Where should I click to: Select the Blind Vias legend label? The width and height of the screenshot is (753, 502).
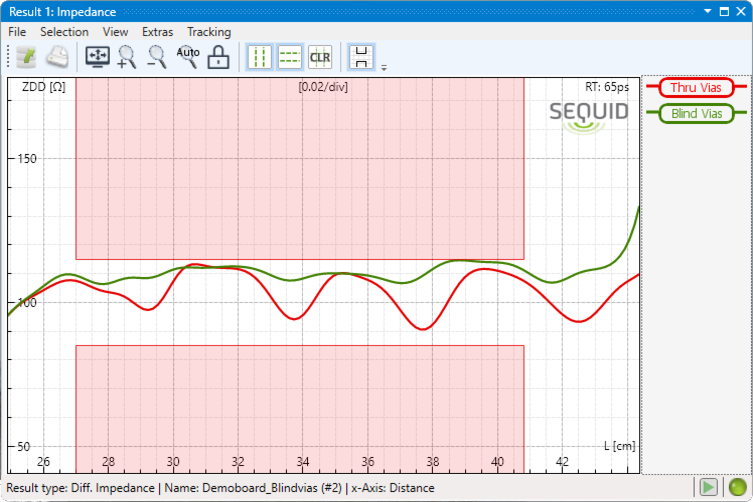[x=696, y=114]
